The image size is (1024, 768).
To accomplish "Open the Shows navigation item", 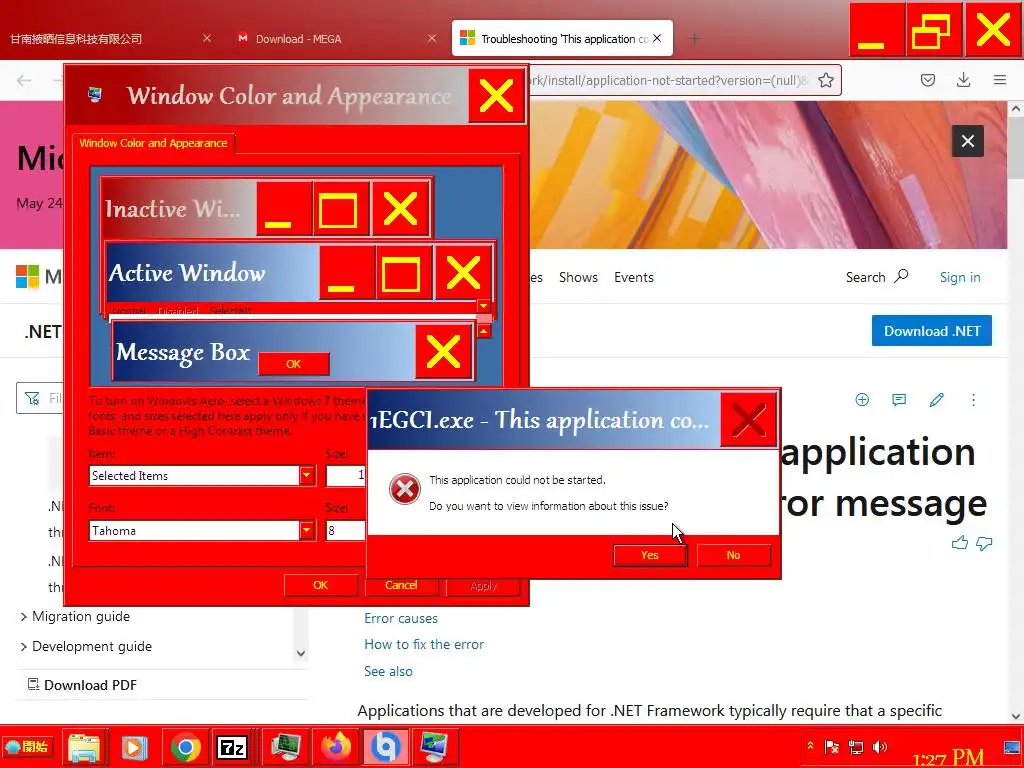I will (x=579, y=277).
